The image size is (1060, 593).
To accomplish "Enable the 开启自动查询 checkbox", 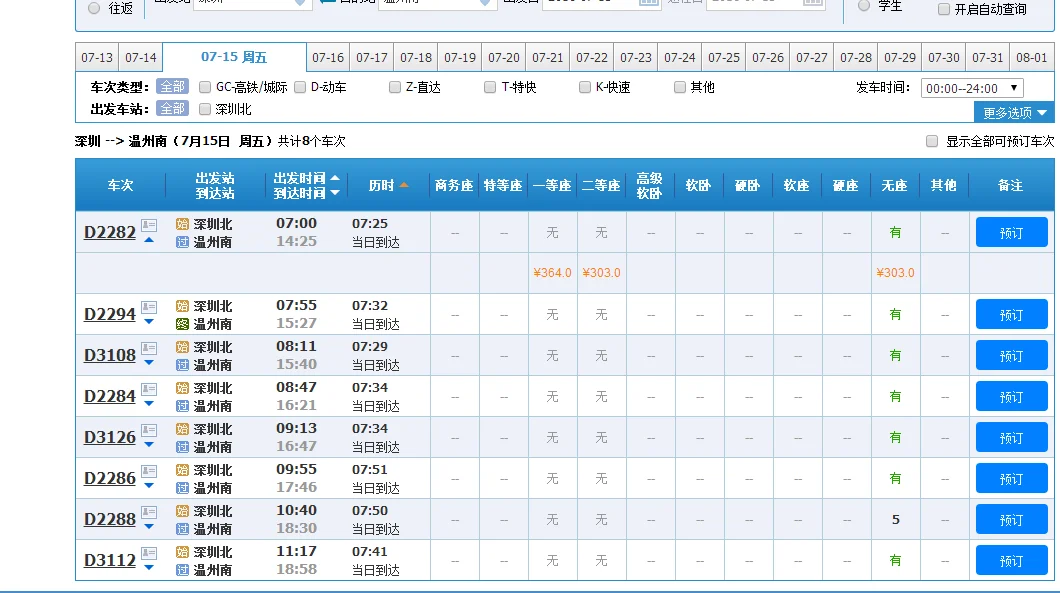I will 943,9.
